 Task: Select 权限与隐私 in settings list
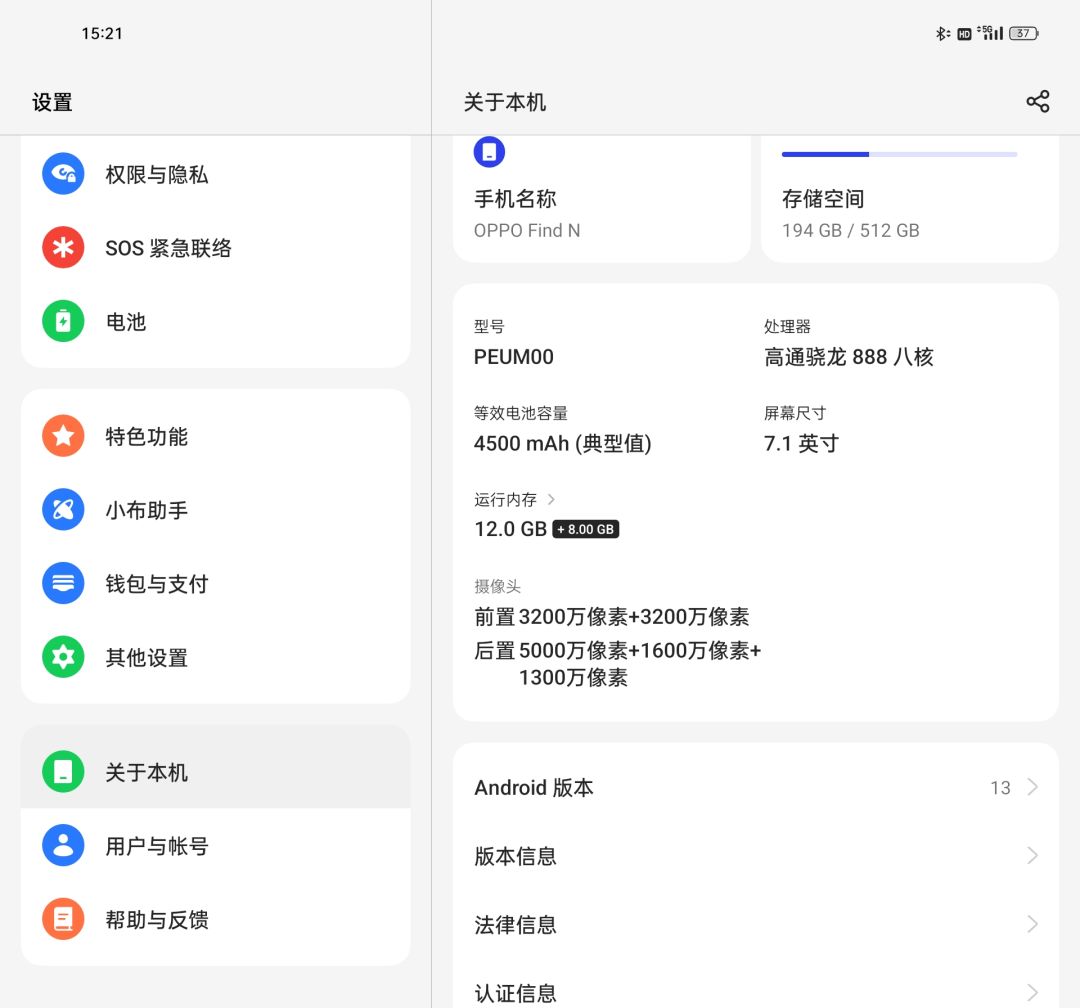pos(216,174)
